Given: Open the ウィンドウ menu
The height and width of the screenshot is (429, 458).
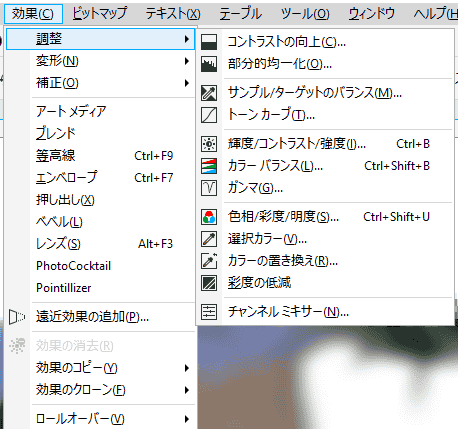Looking at the screenshot, I should point(372,14).
